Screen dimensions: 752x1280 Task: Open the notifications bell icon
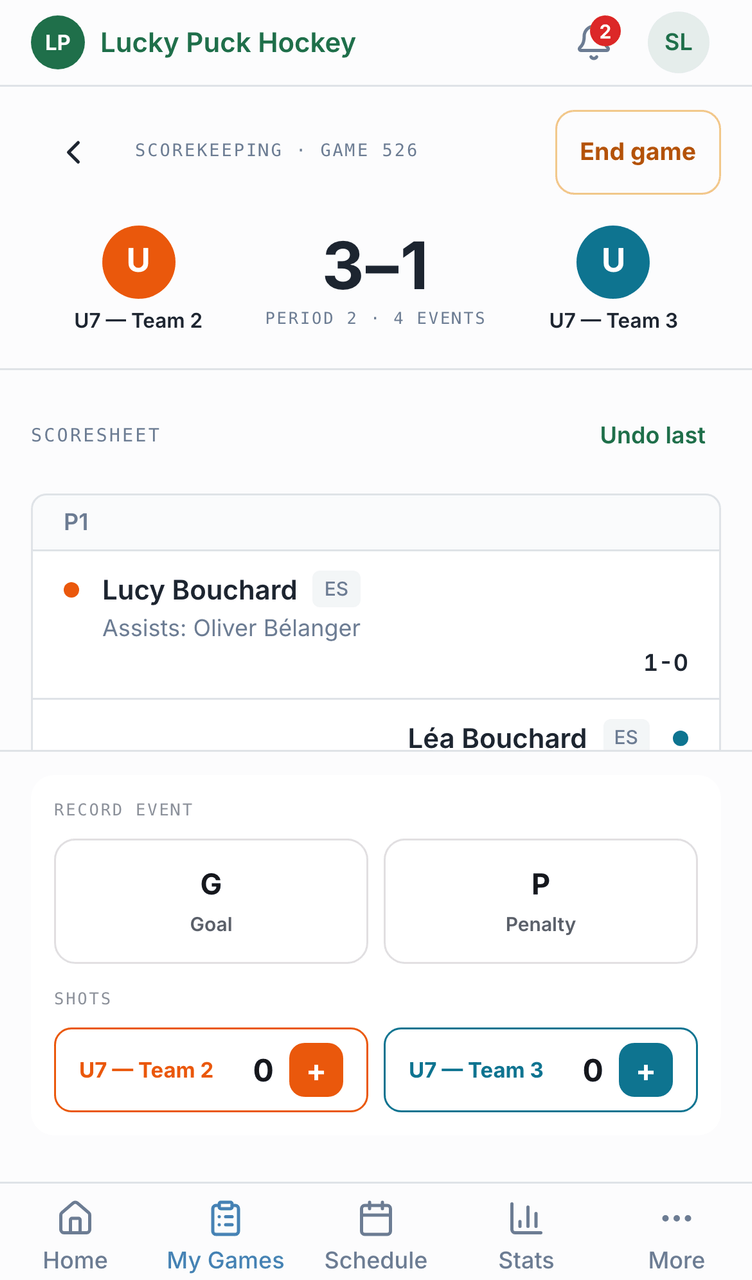594,42
